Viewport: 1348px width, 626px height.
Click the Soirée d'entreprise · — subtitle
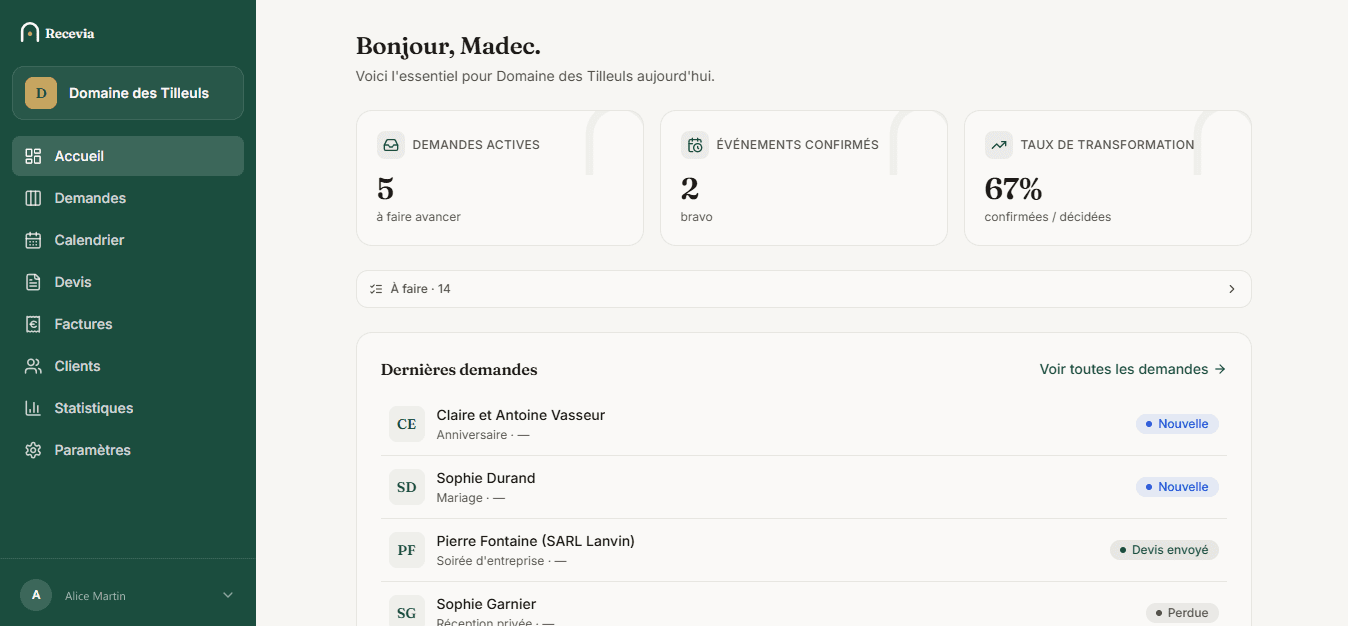click(502, 561)
